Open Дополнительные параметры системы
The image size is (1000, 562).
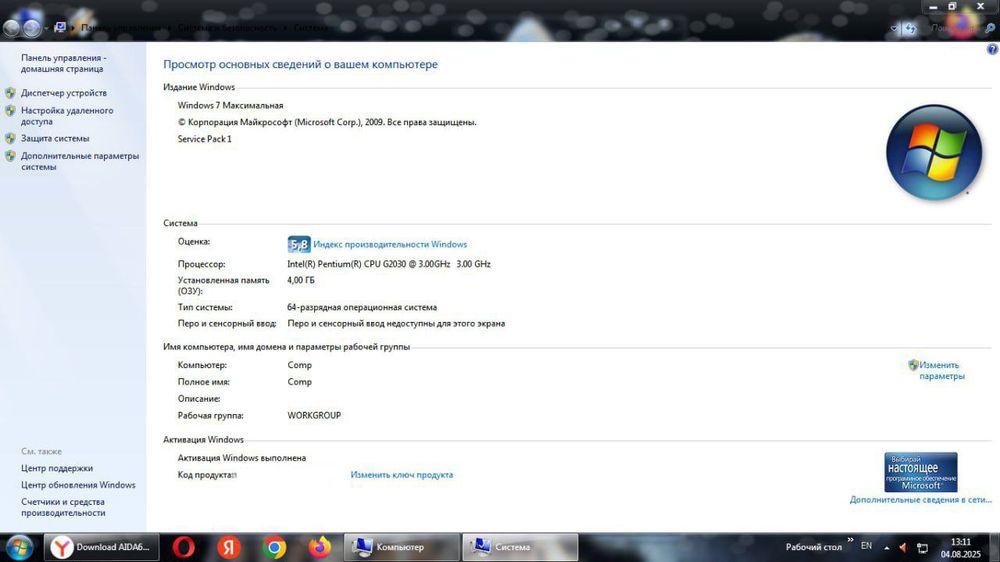click(80, 161)
